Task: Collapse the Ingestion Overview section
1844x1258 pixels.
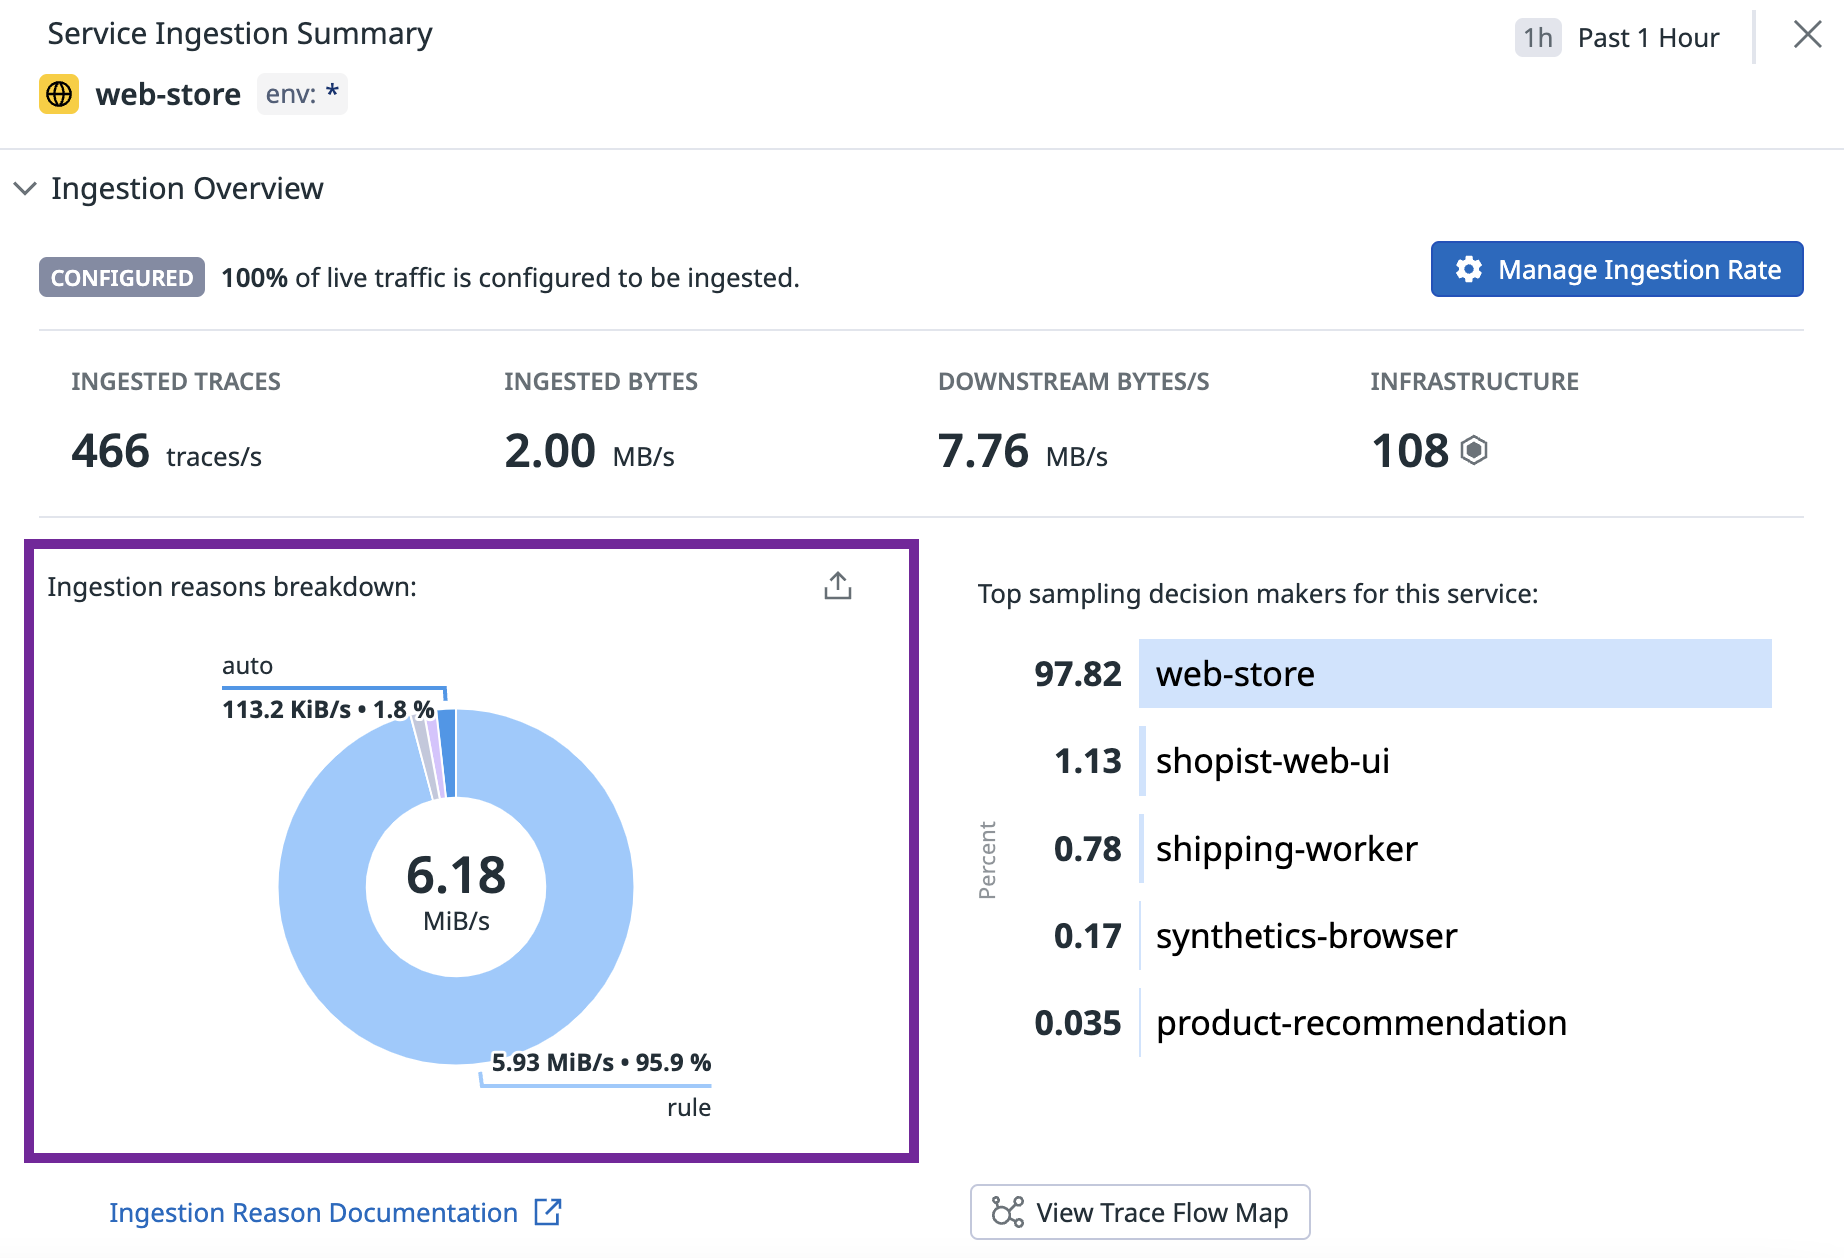Action: pyautogui.click(x=25, y=188)
